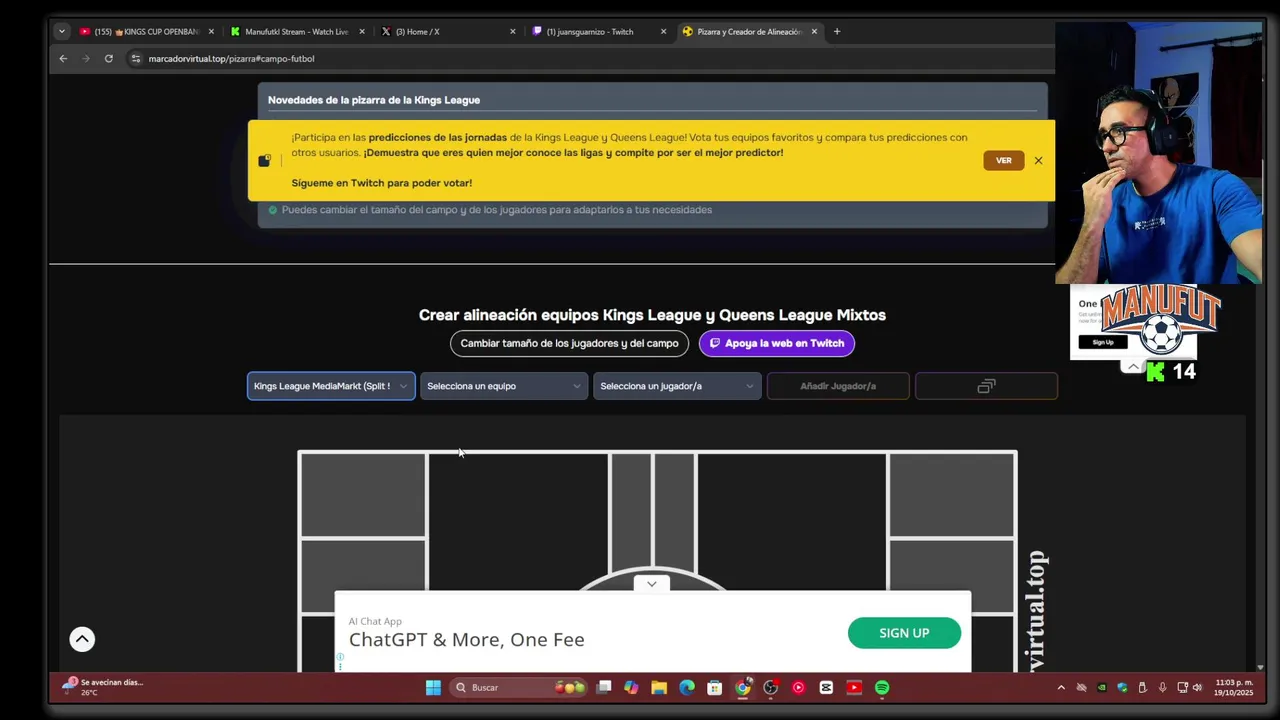Open volume control in system tray
The width and height of the screenshot is (1280, 720).
point(1197,687)
